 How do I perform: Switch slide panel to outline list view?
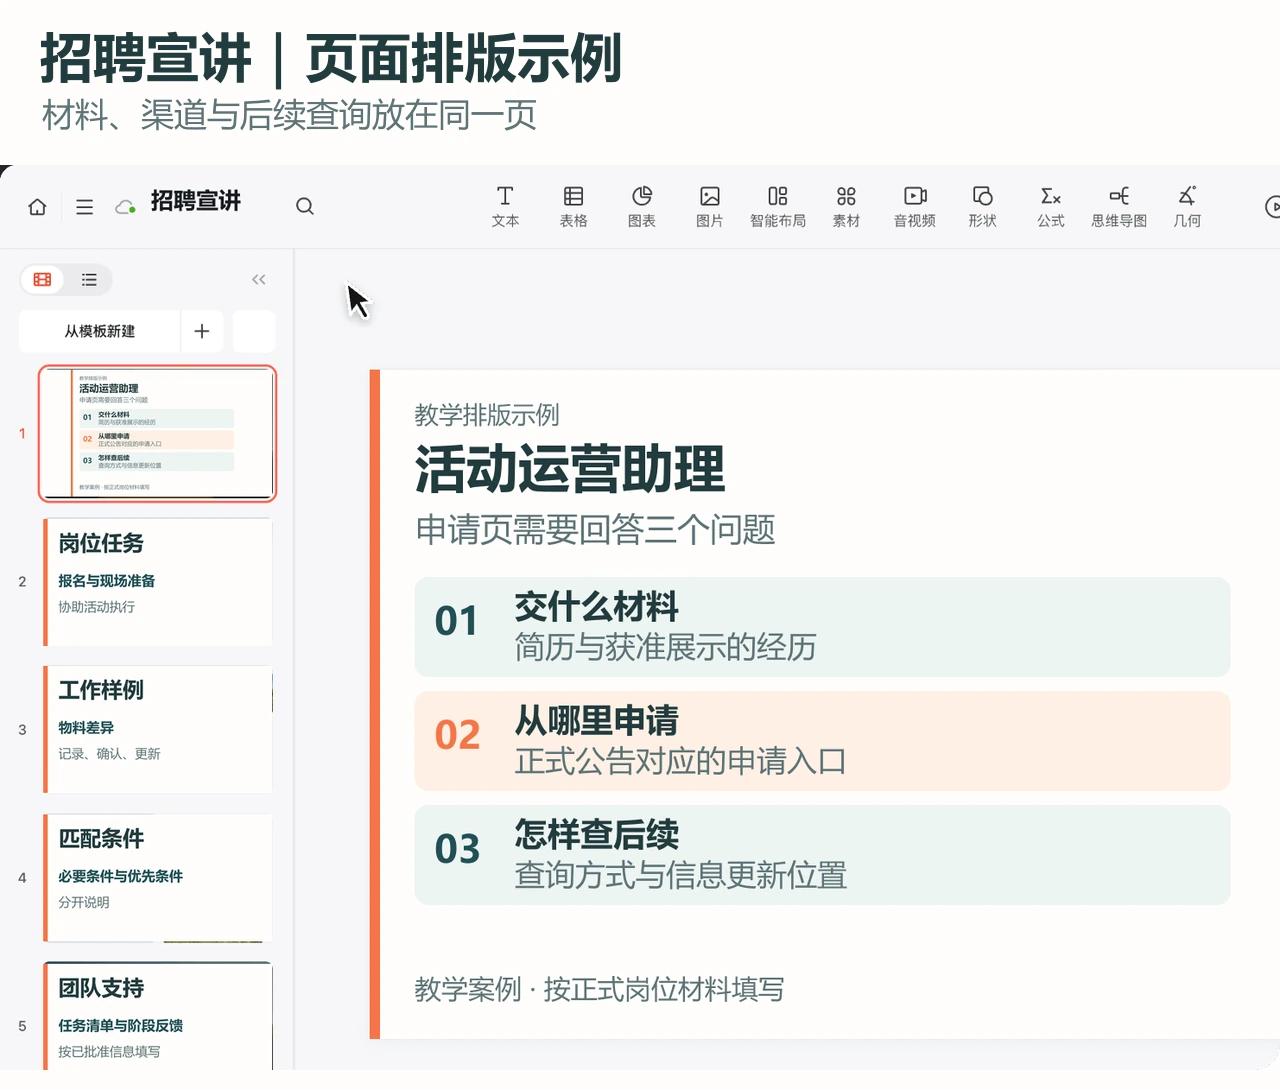coord(89,280)
